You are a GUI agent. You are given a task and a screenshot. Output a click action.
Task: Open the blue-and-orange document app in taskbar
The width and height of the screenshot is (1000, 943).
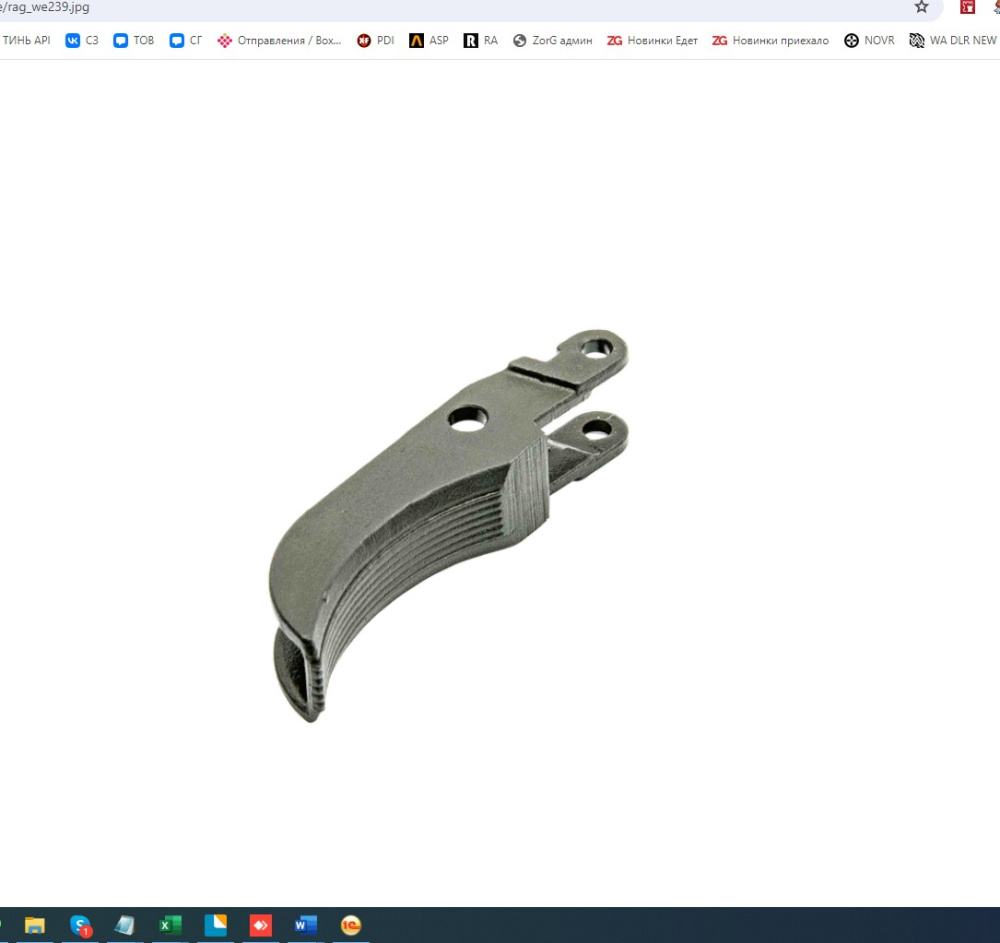pos(216,925)
